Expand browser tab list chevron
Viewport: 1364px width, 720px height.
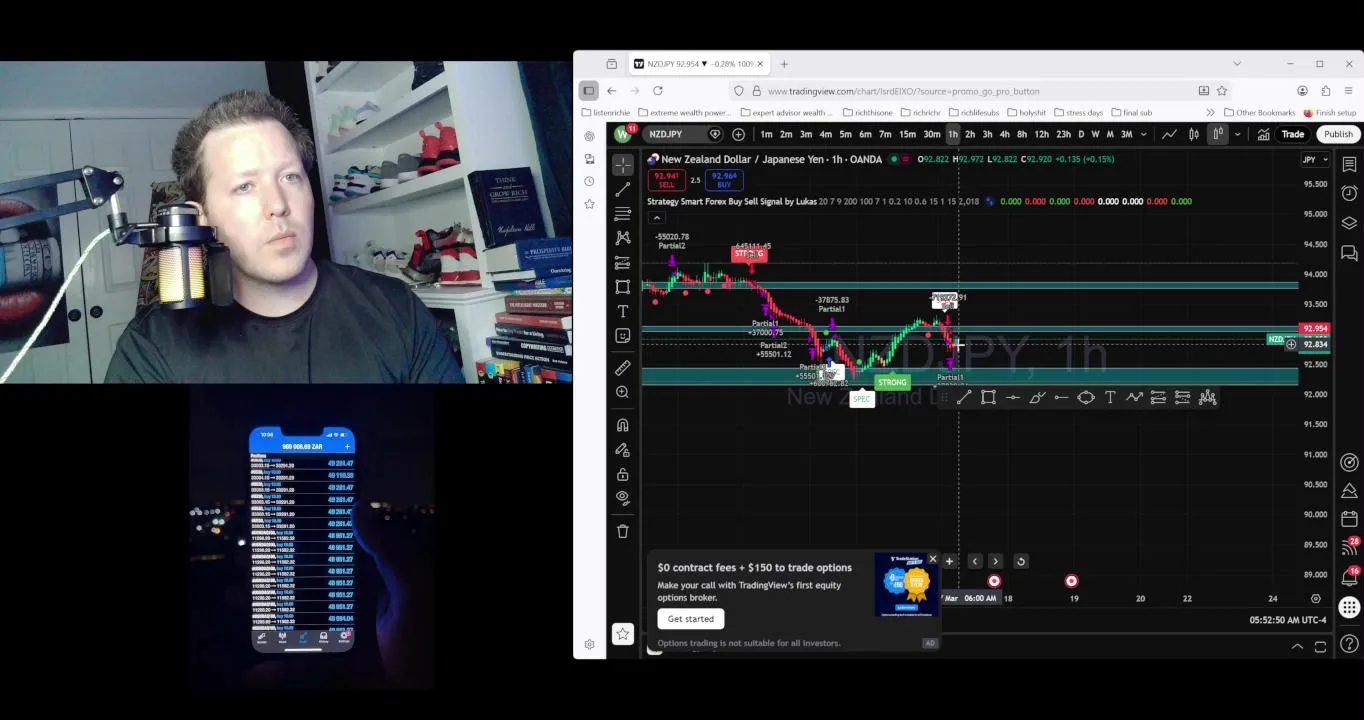(x=1237, y=64)
